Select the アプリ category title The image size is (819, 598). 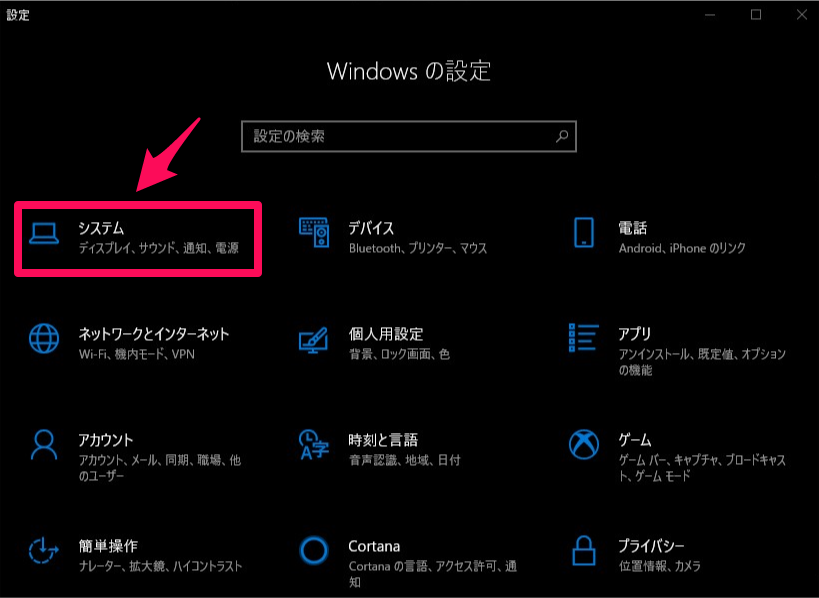pos(635,334)
